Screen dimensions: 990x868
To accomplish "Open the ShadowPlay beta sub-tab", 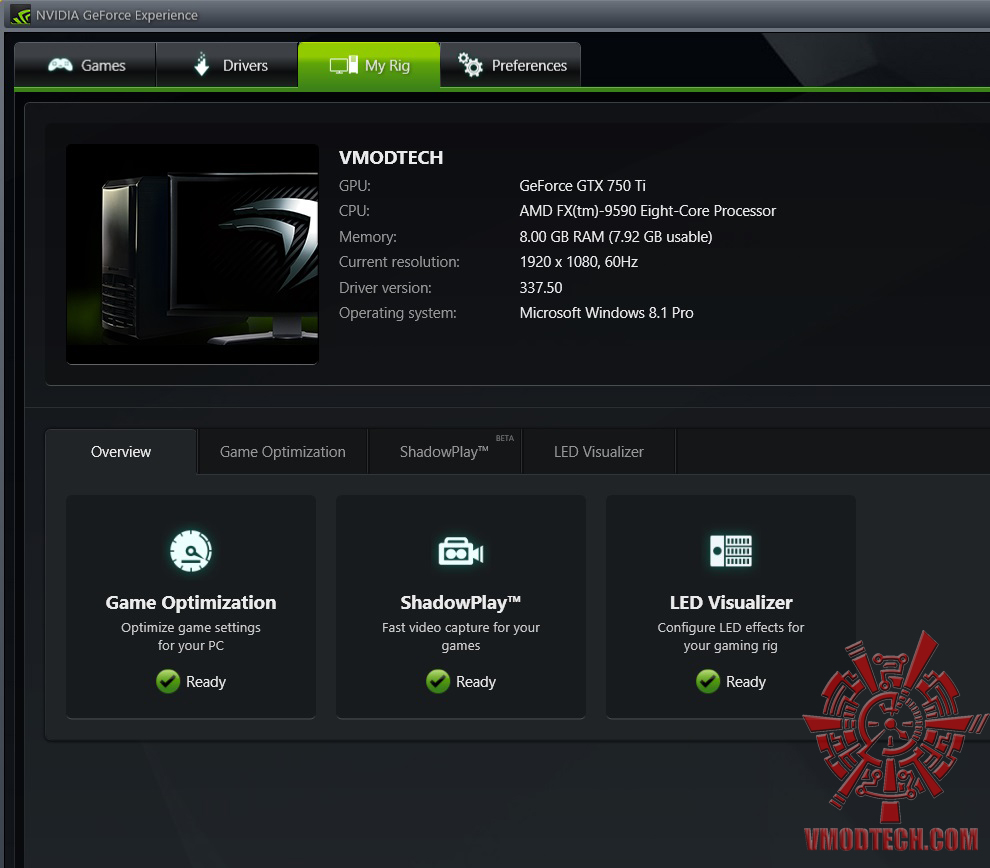I will (444, 452).
